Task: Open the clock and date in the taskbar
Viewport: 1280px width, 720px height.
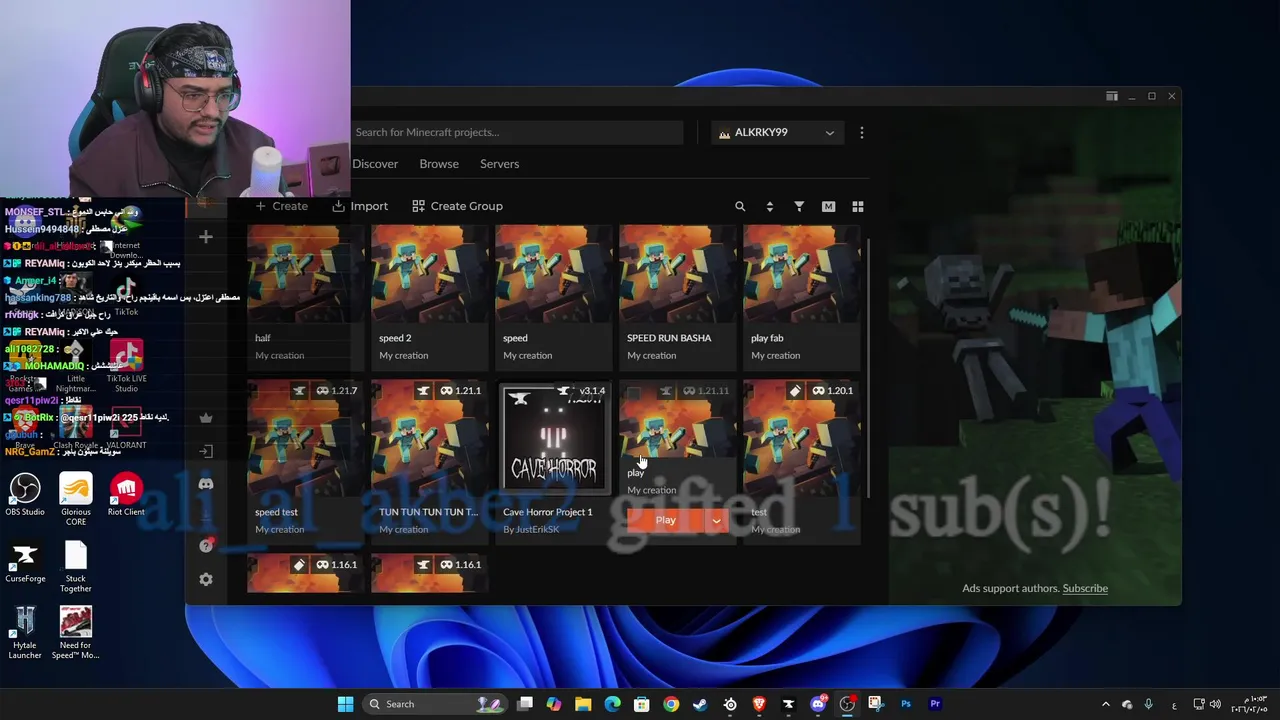Action: click(1248, 704)
